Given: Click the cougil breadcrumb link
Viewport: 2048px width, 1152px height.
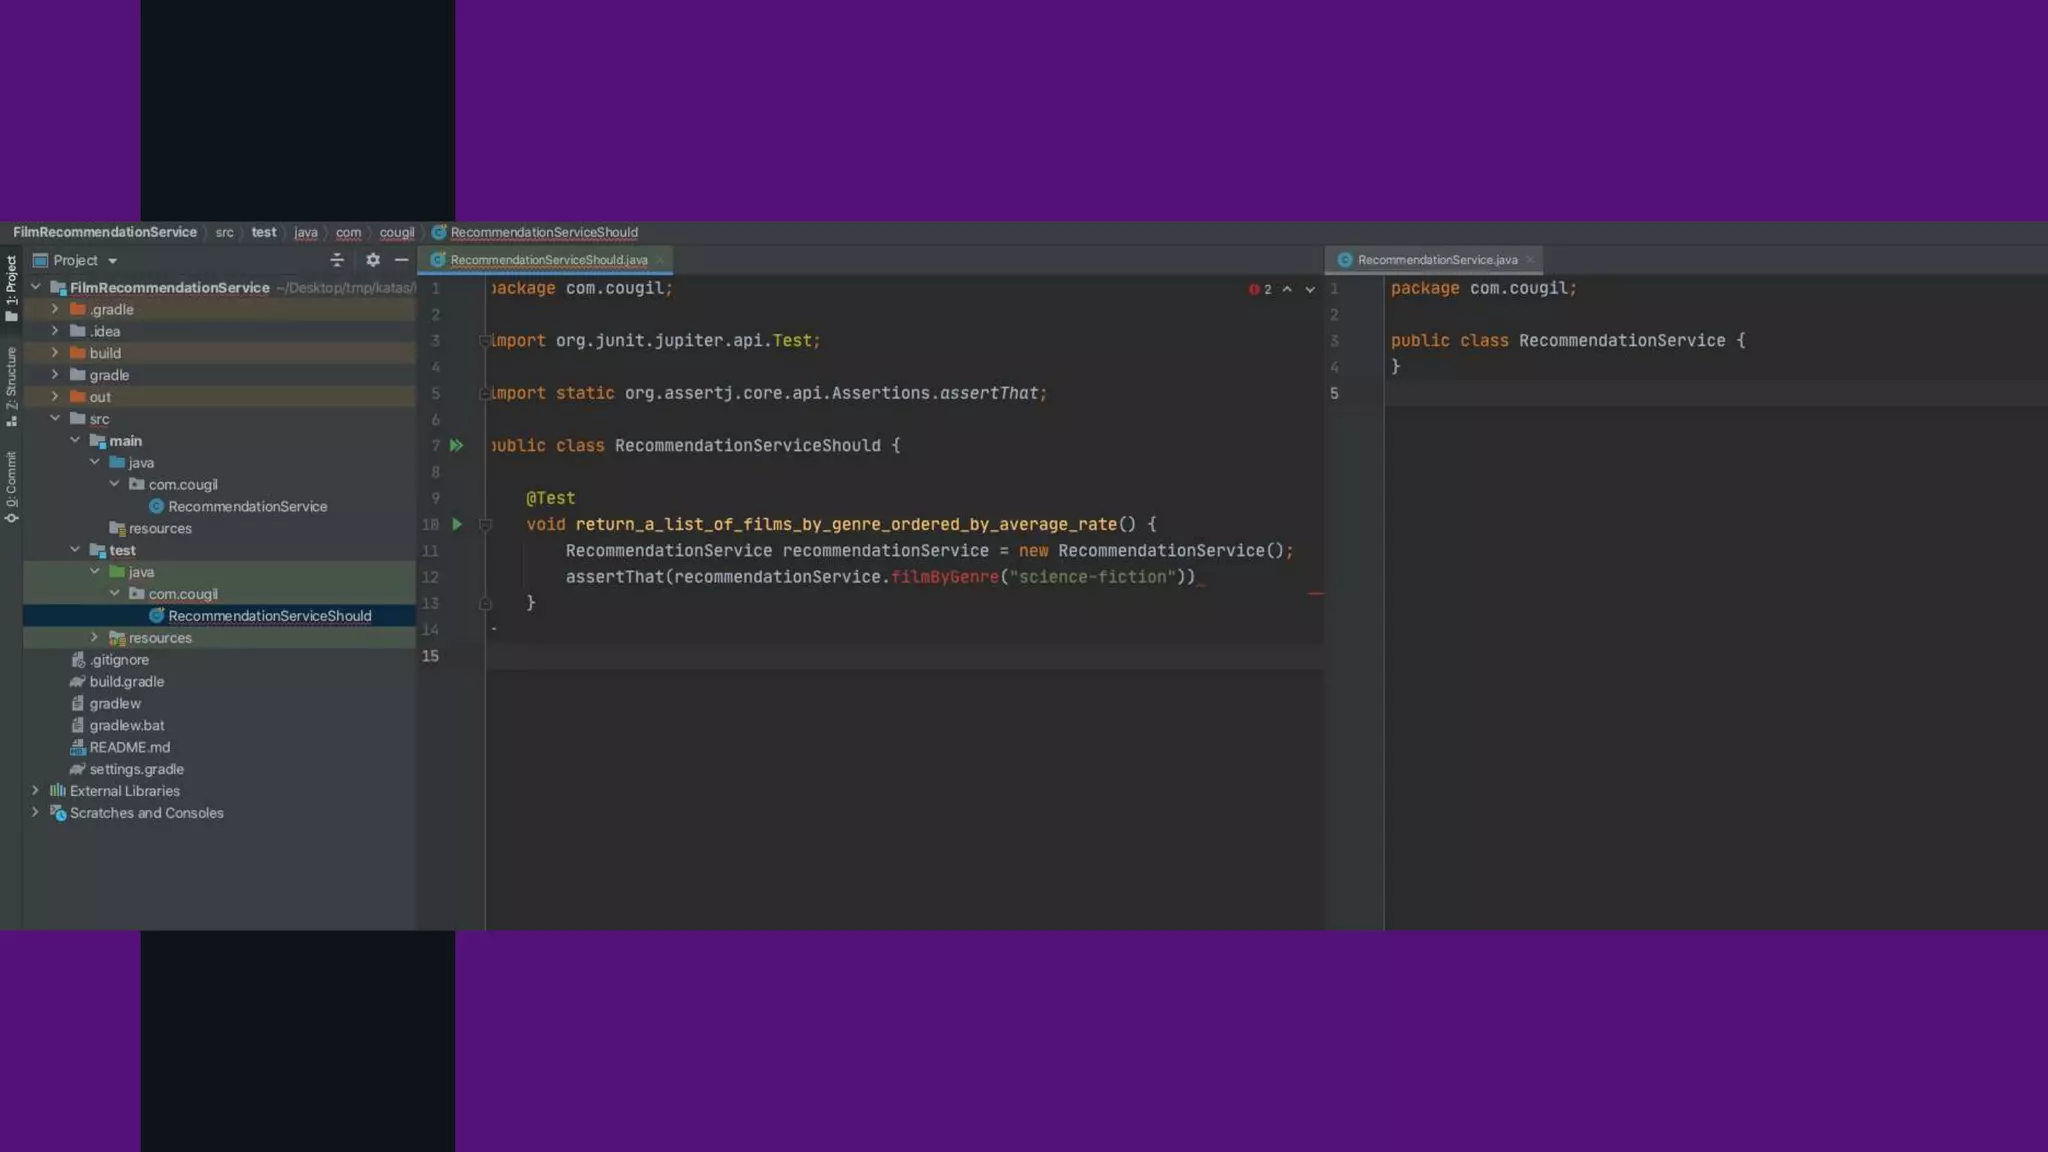Looking at the screenshot, I should pyautogui.click(x=396, y=233).
